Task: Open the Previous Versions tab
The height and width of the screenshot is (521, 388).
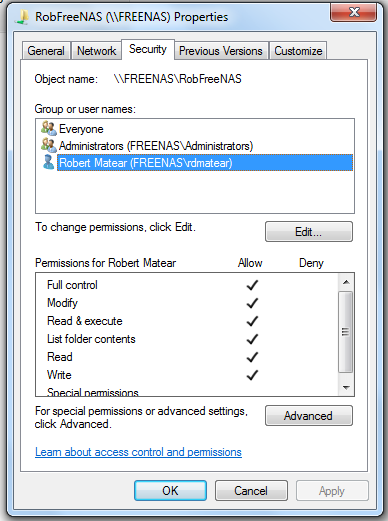Action: point(221,51)
